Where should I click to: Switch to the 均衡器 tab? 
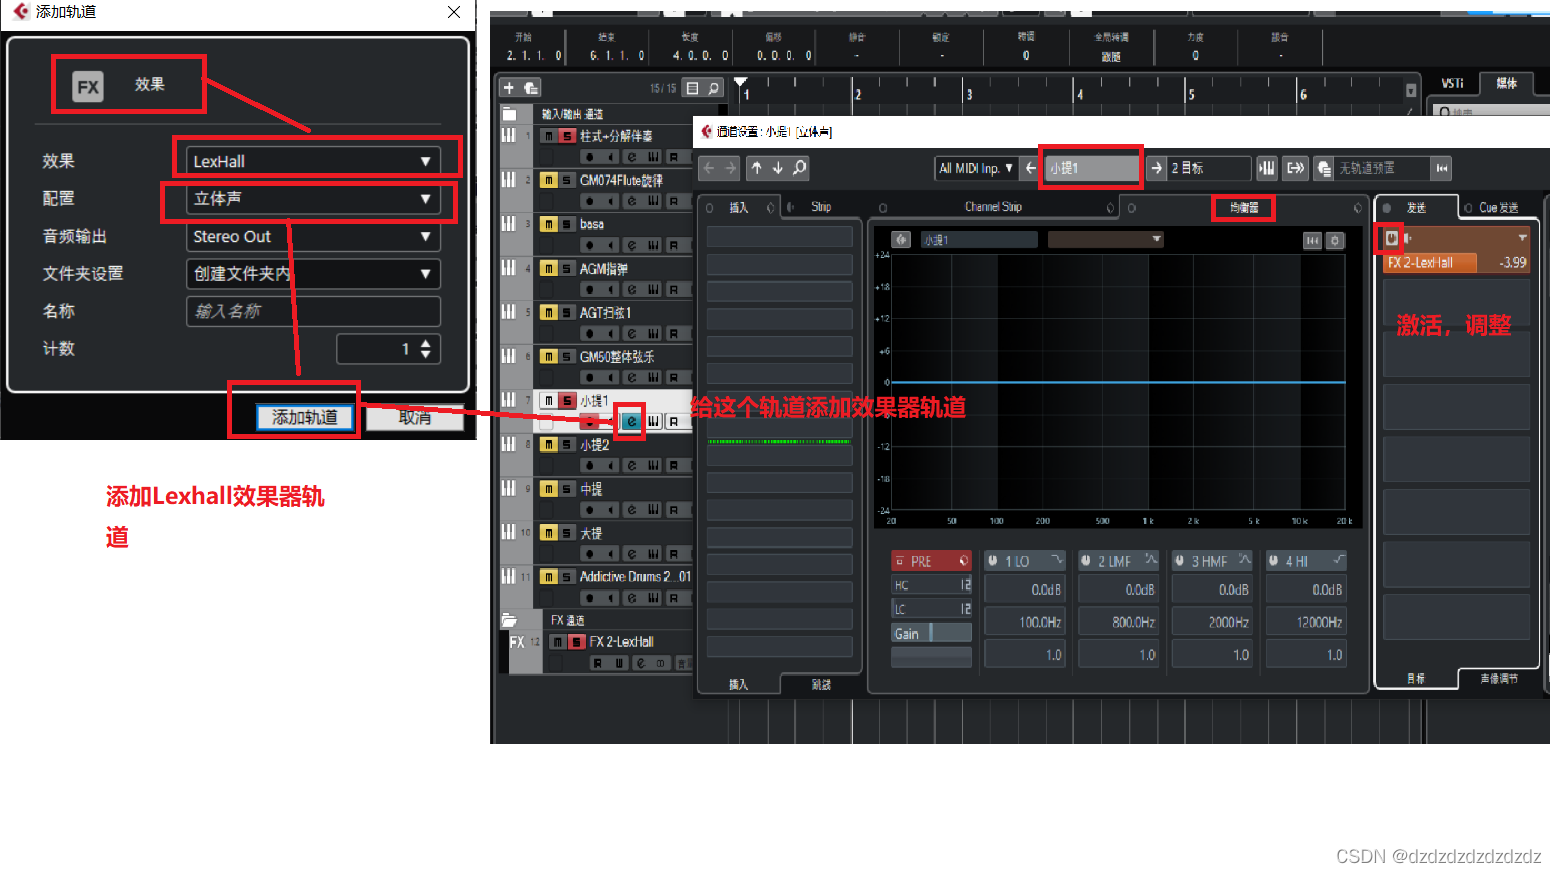tap(1244, 208)
